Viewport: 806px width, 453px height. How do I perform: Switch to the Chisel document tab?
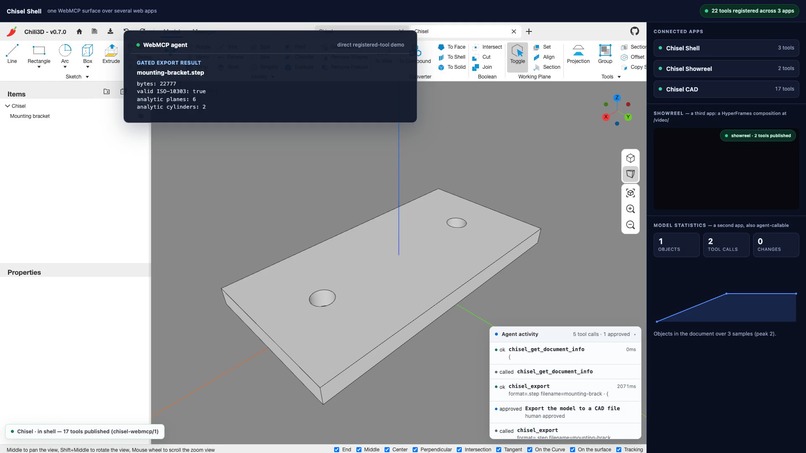462,31
